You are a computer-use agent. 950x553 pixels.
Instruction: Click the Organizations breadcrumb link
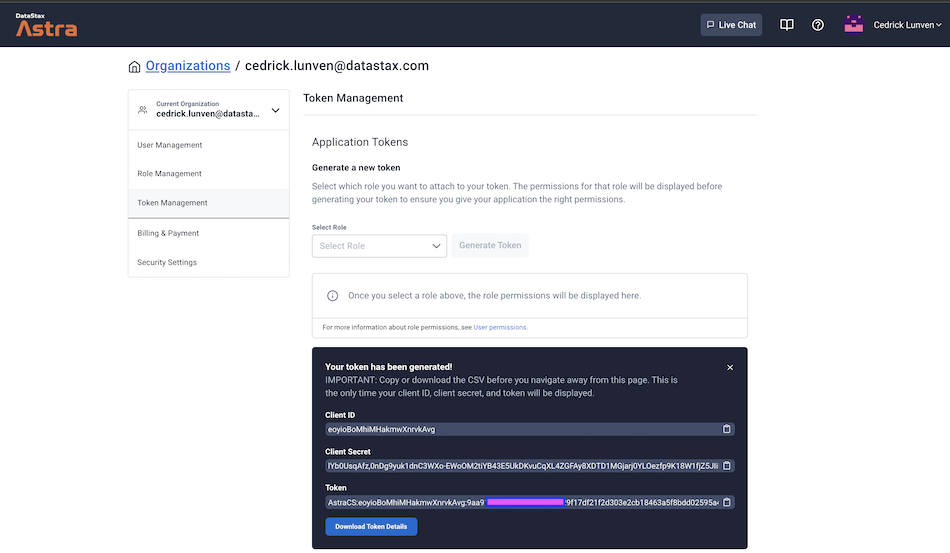click(x=188, y=66)
